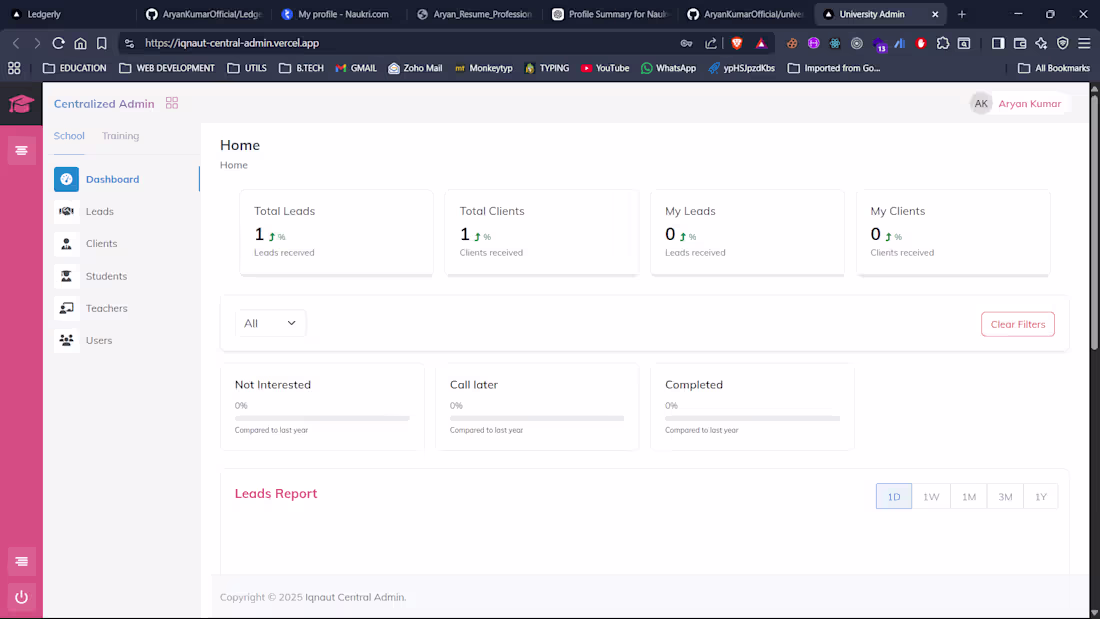Bookmark this page from the toolbar
Screen dimensions: 1100x619
click(x=102, y=43)
